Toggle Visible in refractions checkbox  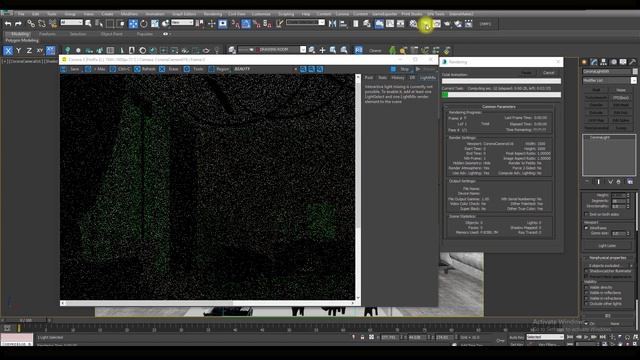pos(587,298)
